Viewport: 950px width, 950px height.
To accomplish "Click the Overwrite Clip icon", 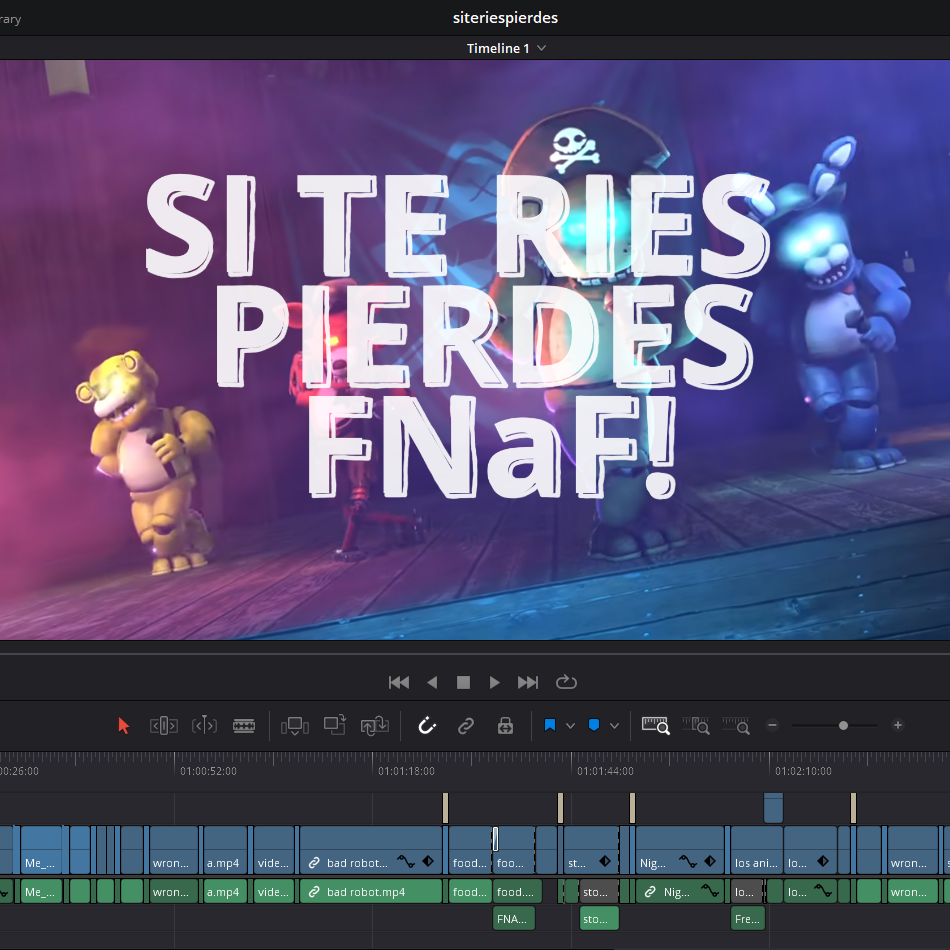I will point(335,726).
